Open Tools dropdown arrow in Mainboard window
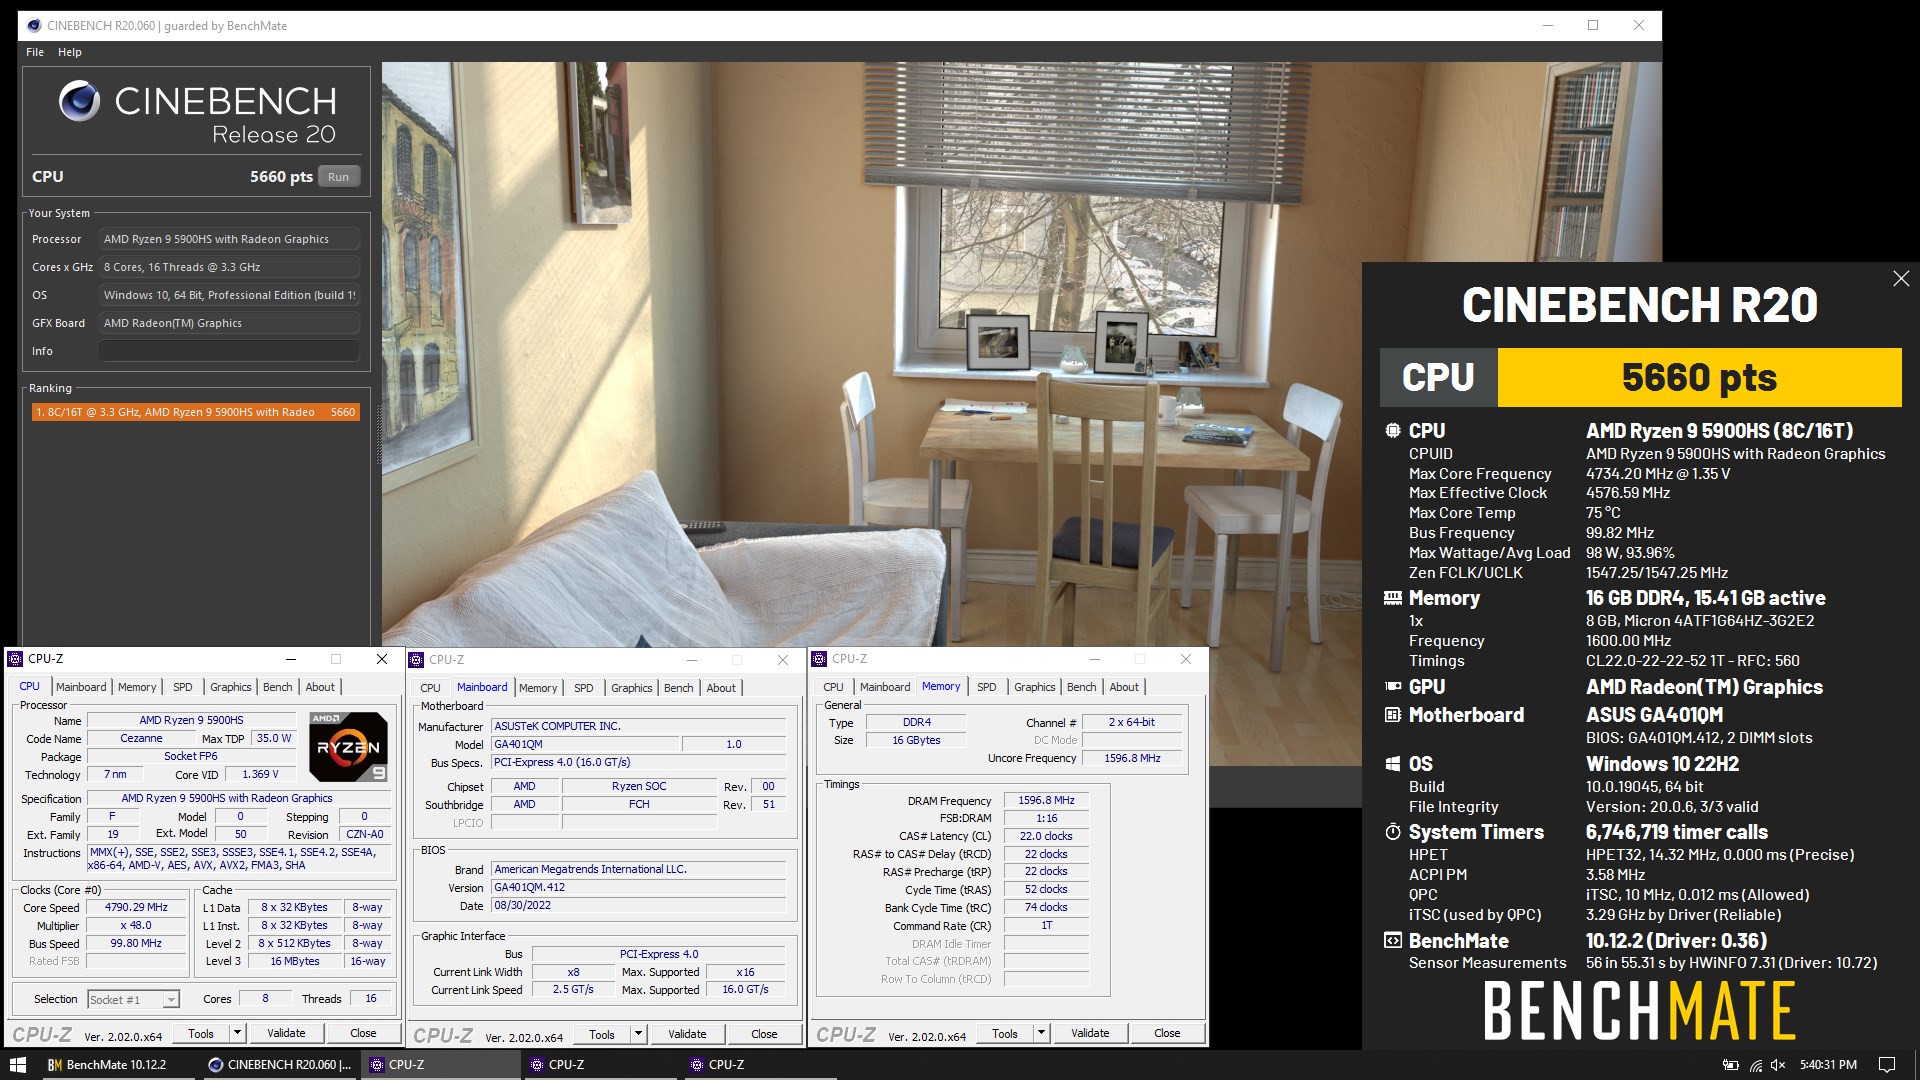 click(638, 1034)
